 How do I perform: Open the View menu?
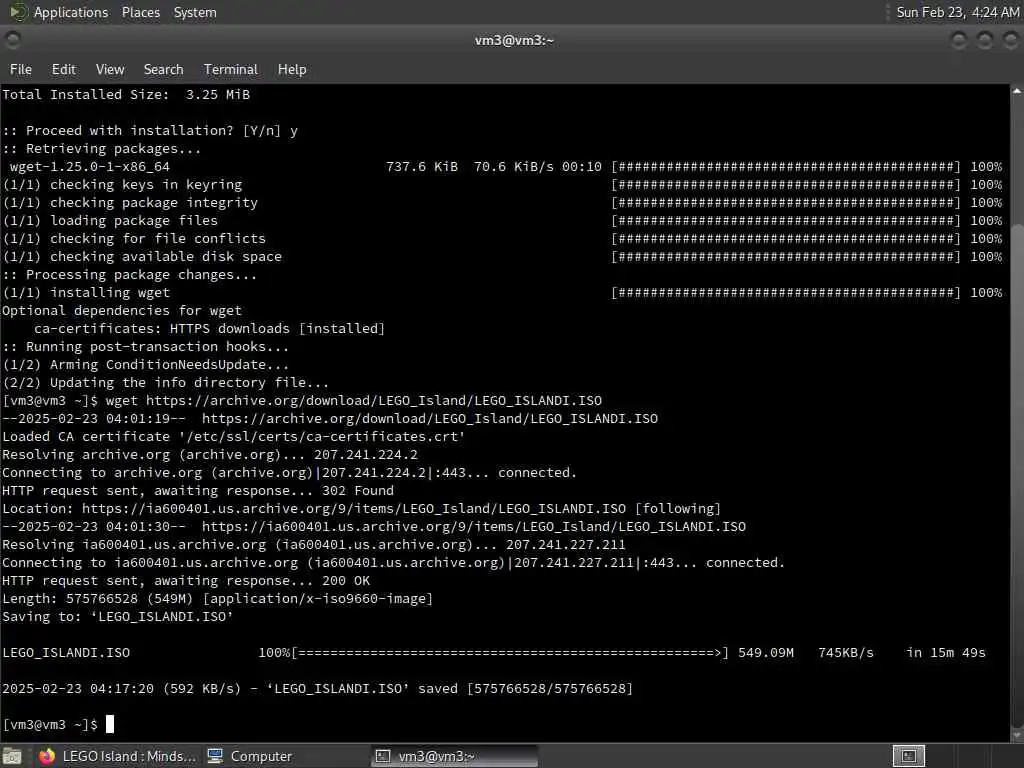coord(110,69)
